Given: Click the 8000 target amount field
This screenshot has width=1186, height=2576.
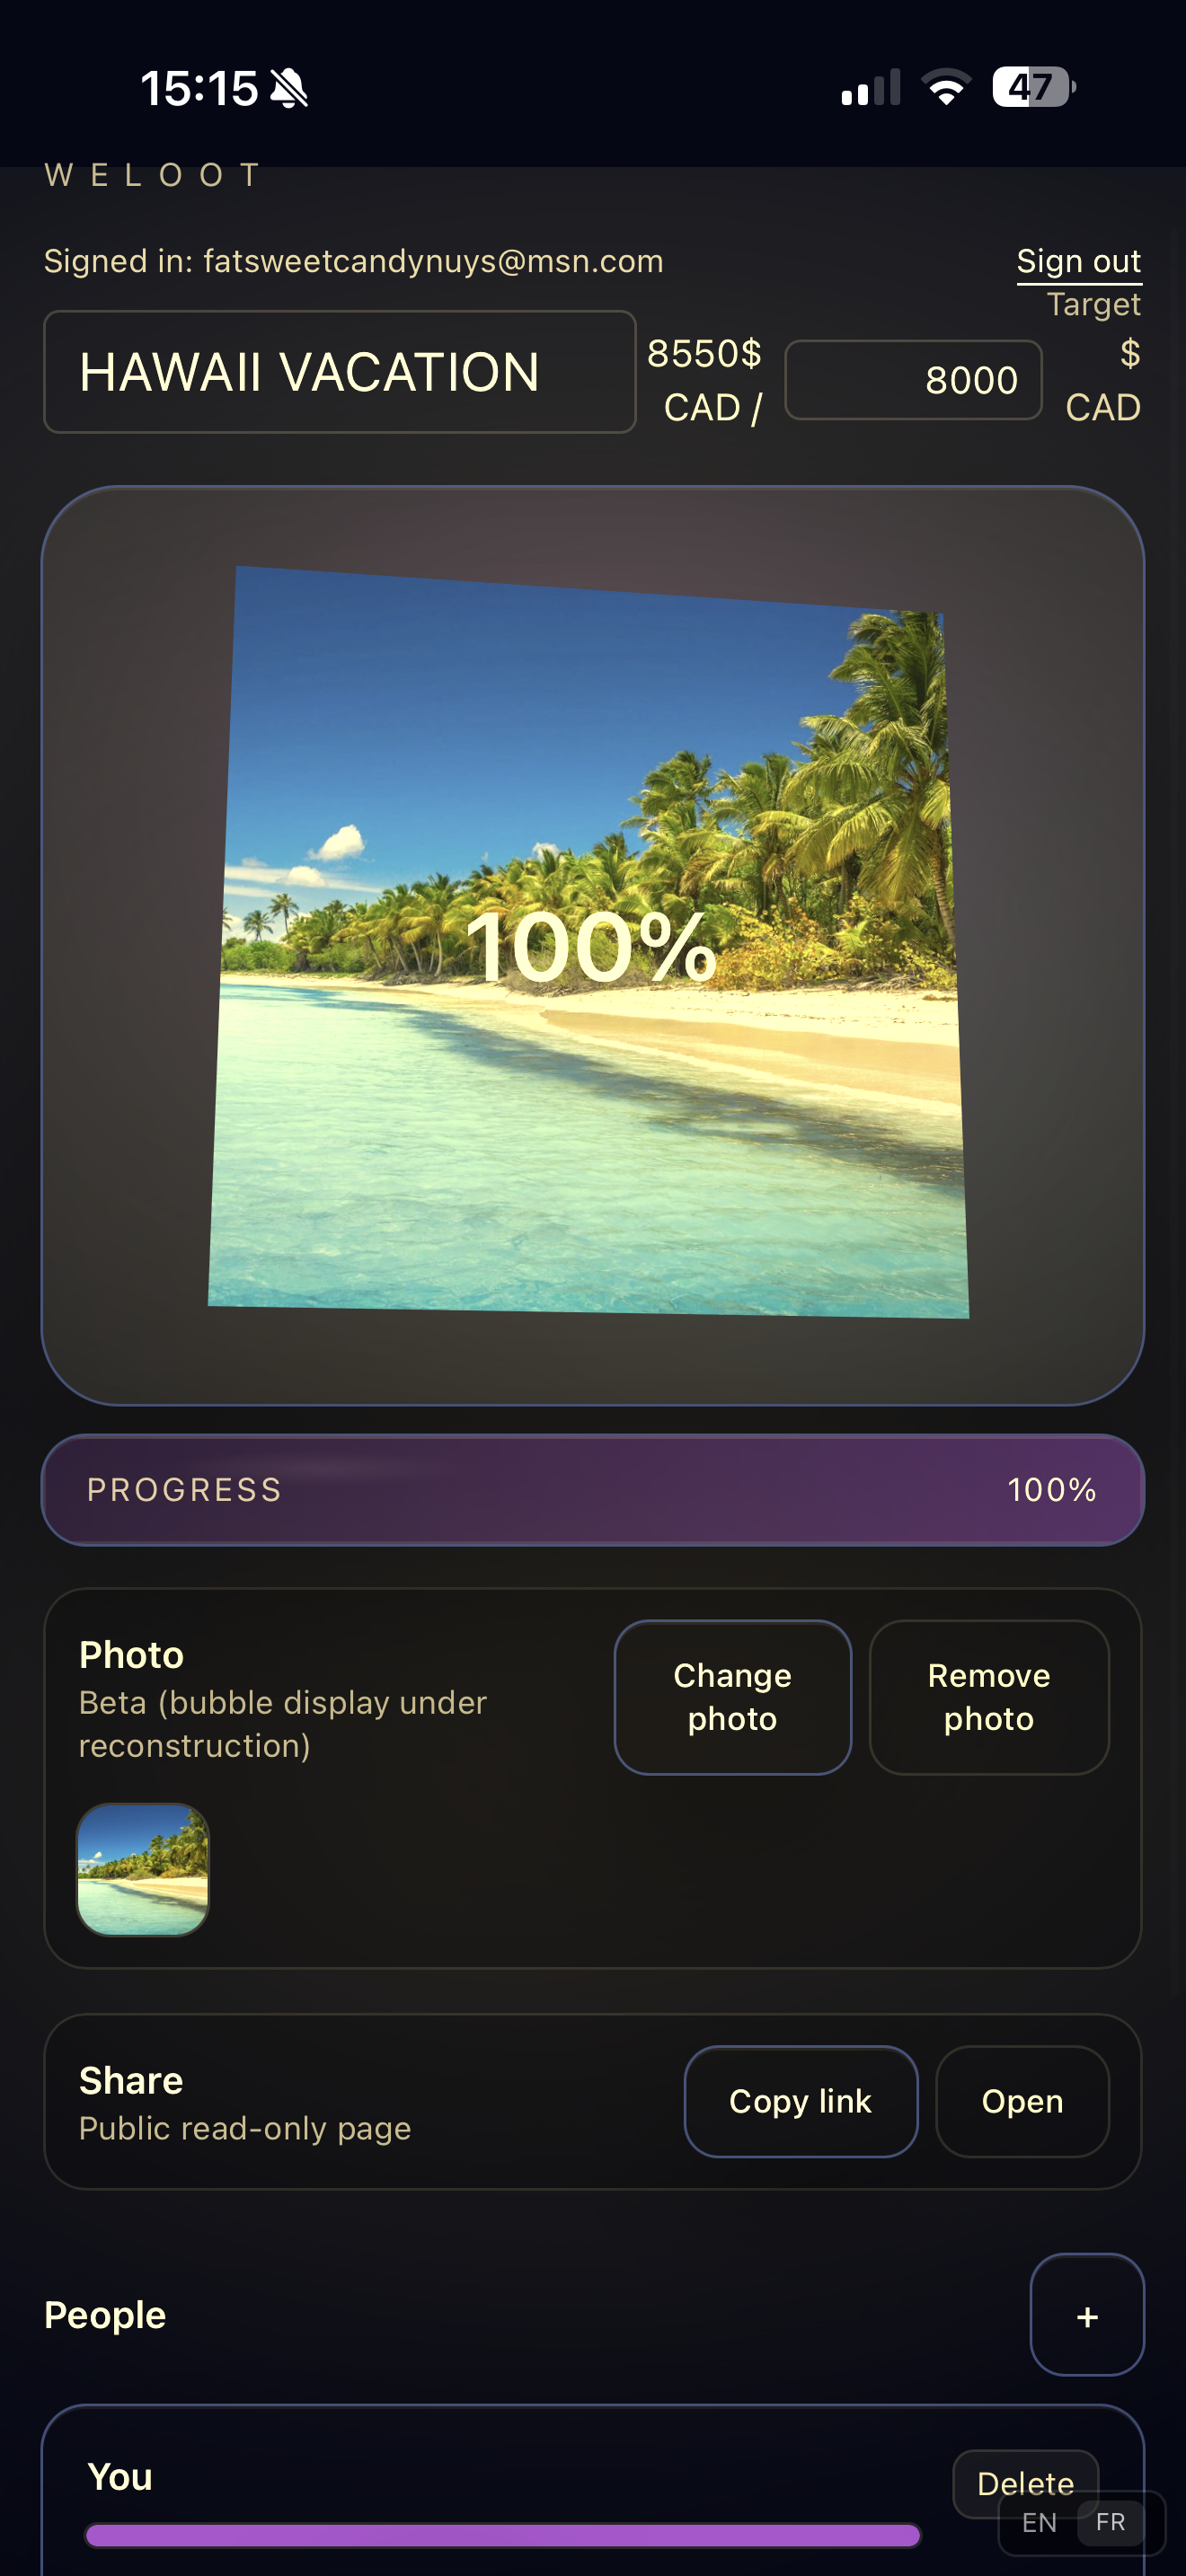Looking at the screenshot, I should click(x=913, y=380).
